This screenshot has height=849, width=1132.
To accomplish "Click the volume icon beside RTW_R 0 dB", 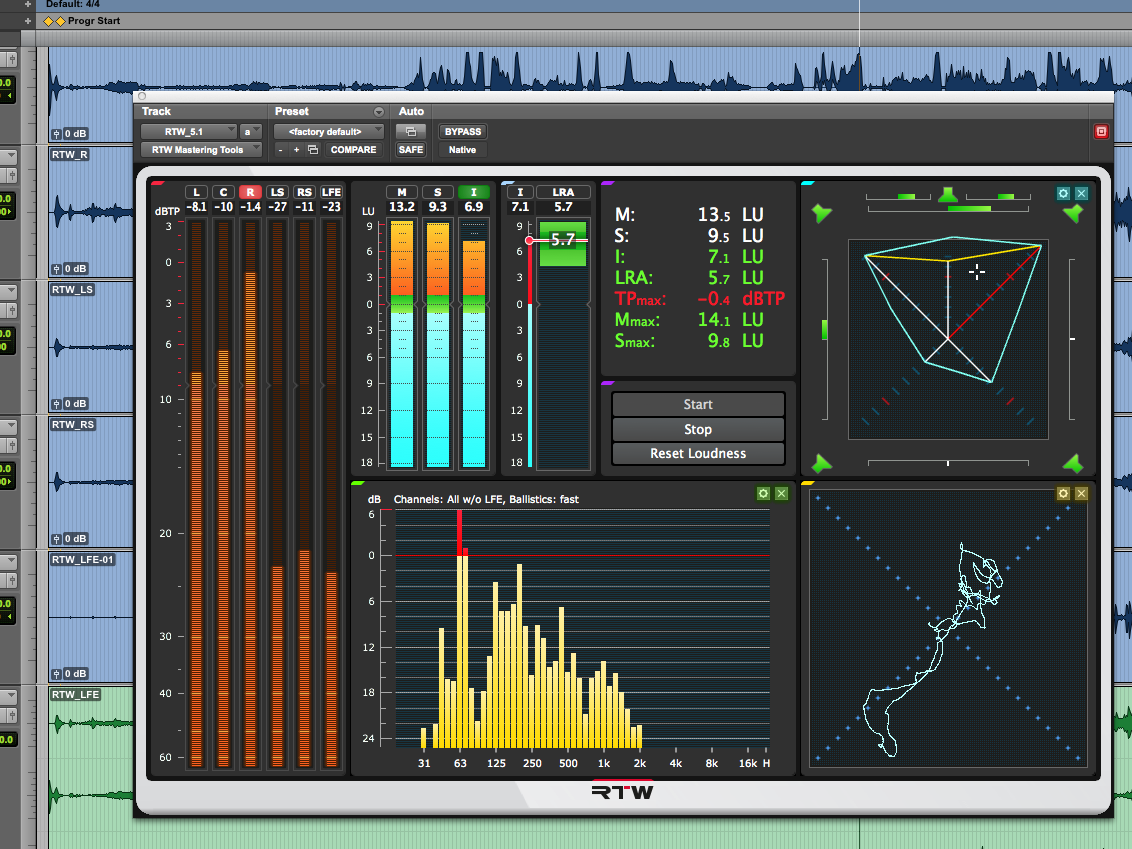I will pyautogui.click(x=56, y=269).
